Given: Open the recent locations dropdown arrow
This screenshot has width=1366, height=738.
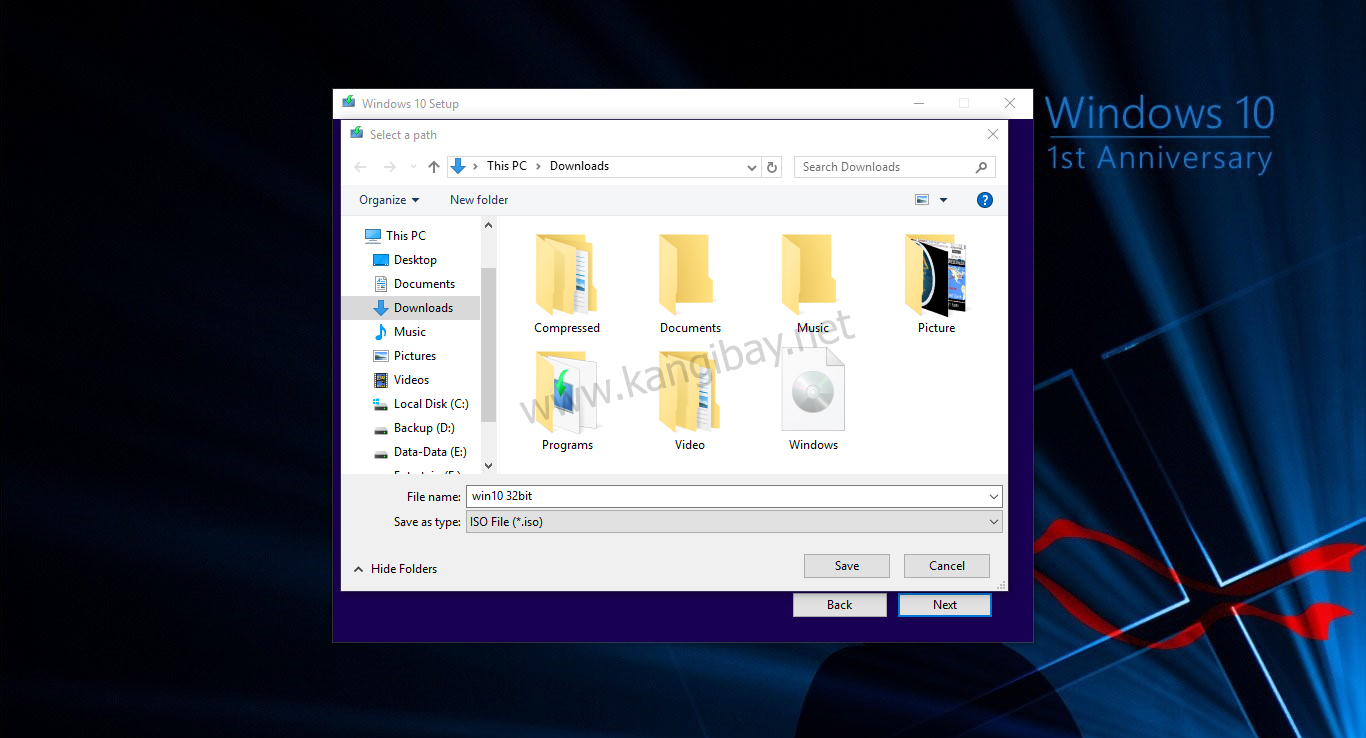Looking at the screenshot, I should point(413,167).
